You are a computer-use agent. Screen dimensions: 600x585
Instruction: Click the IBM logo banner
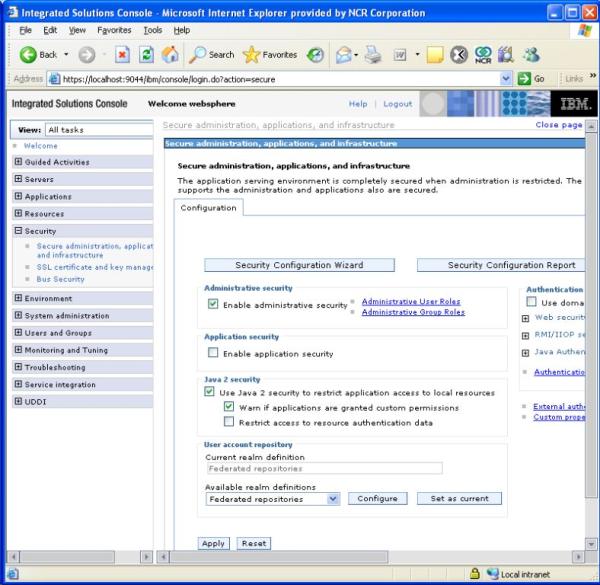[574, 104]
